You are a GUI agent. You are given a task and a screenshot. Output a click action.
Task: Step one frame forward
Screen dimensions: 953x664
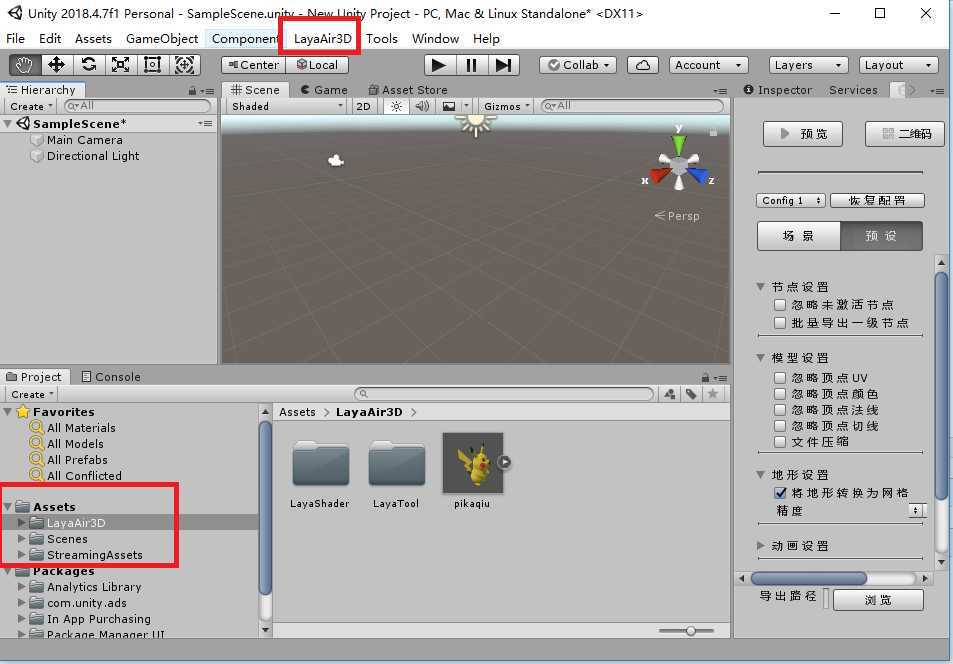click(x=503, y=65)
